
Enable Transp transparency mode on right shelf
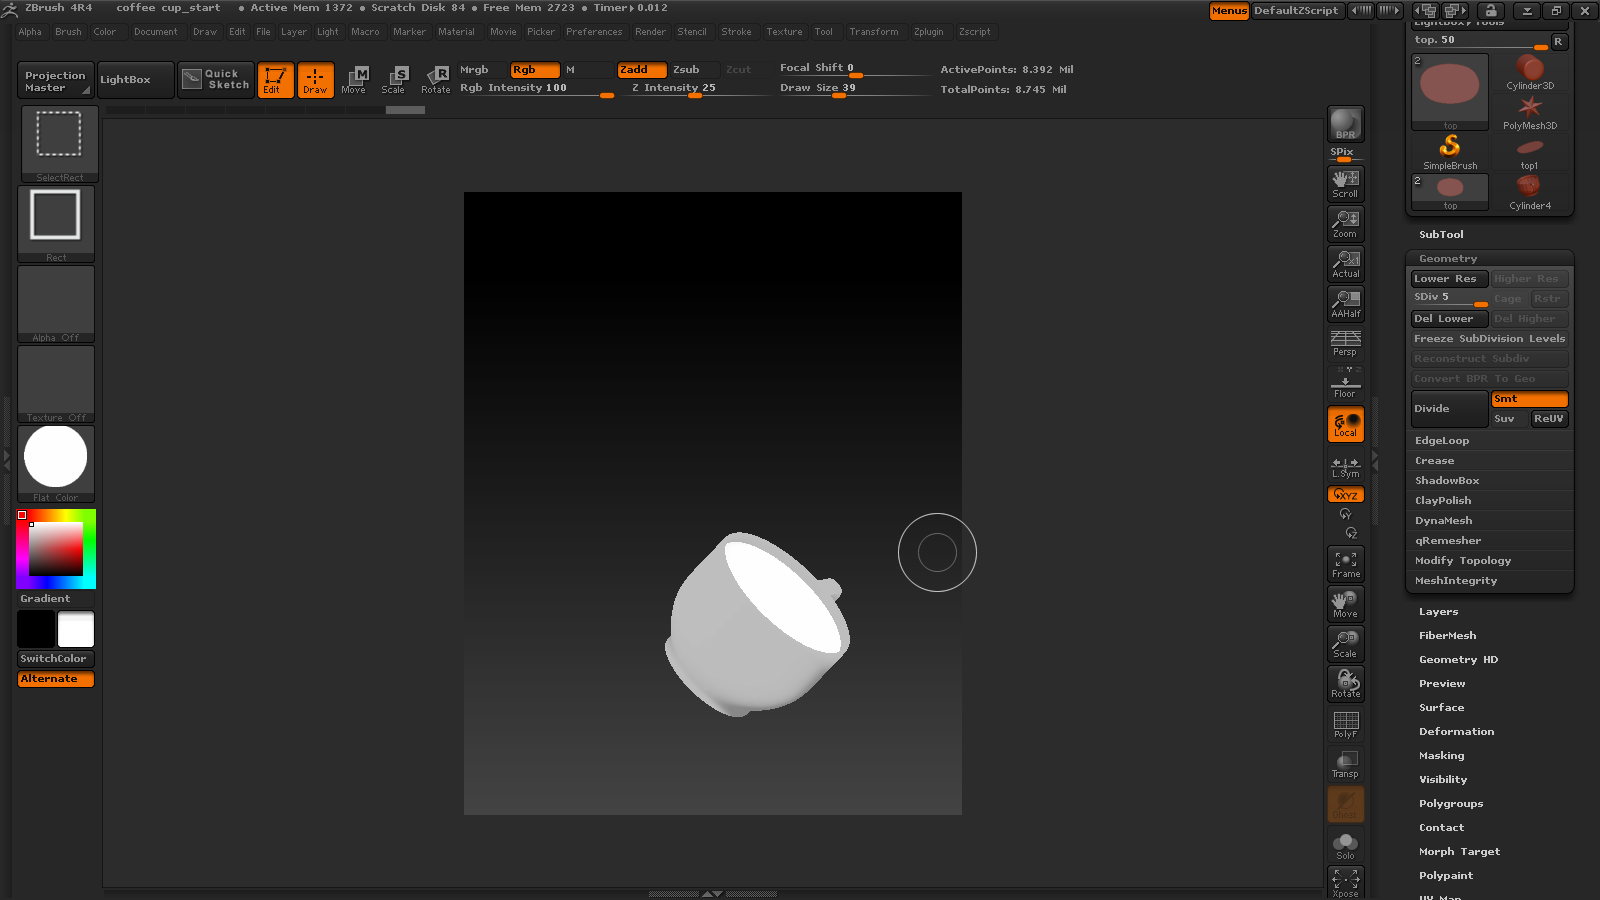[x=1345, y=764]
